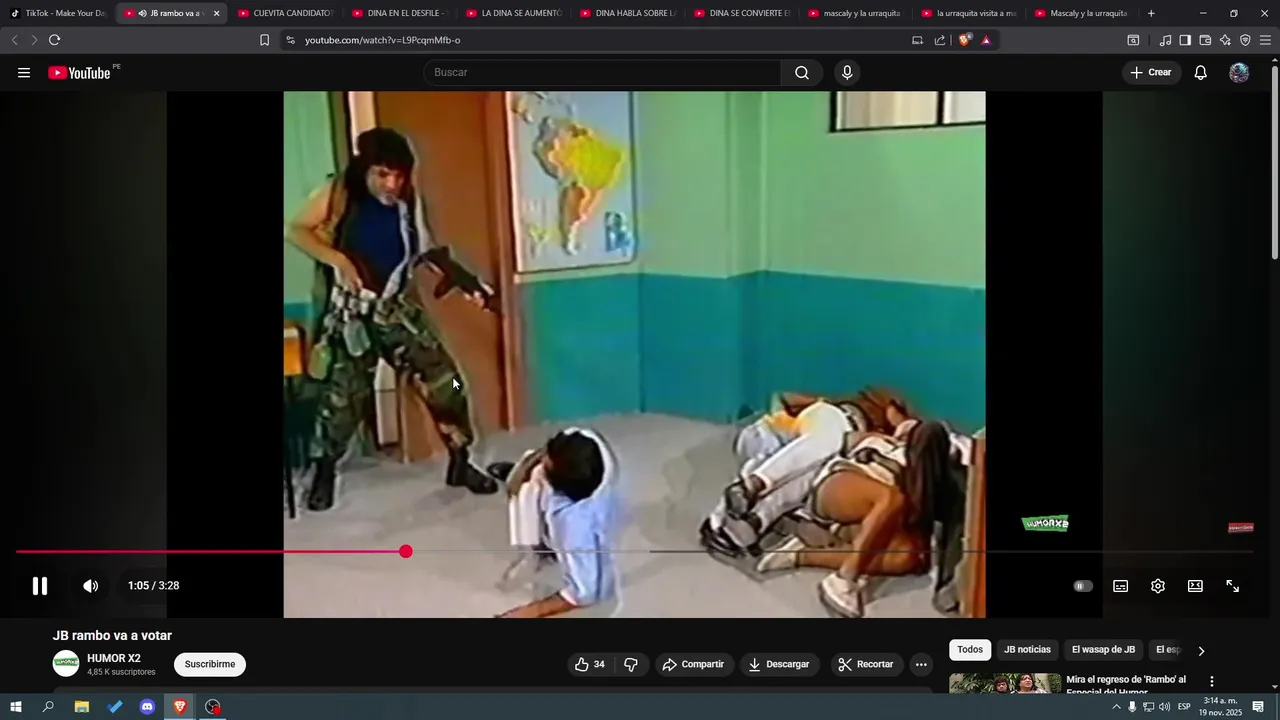Switch to TikTok browser tab

click(x=58, y=13)
